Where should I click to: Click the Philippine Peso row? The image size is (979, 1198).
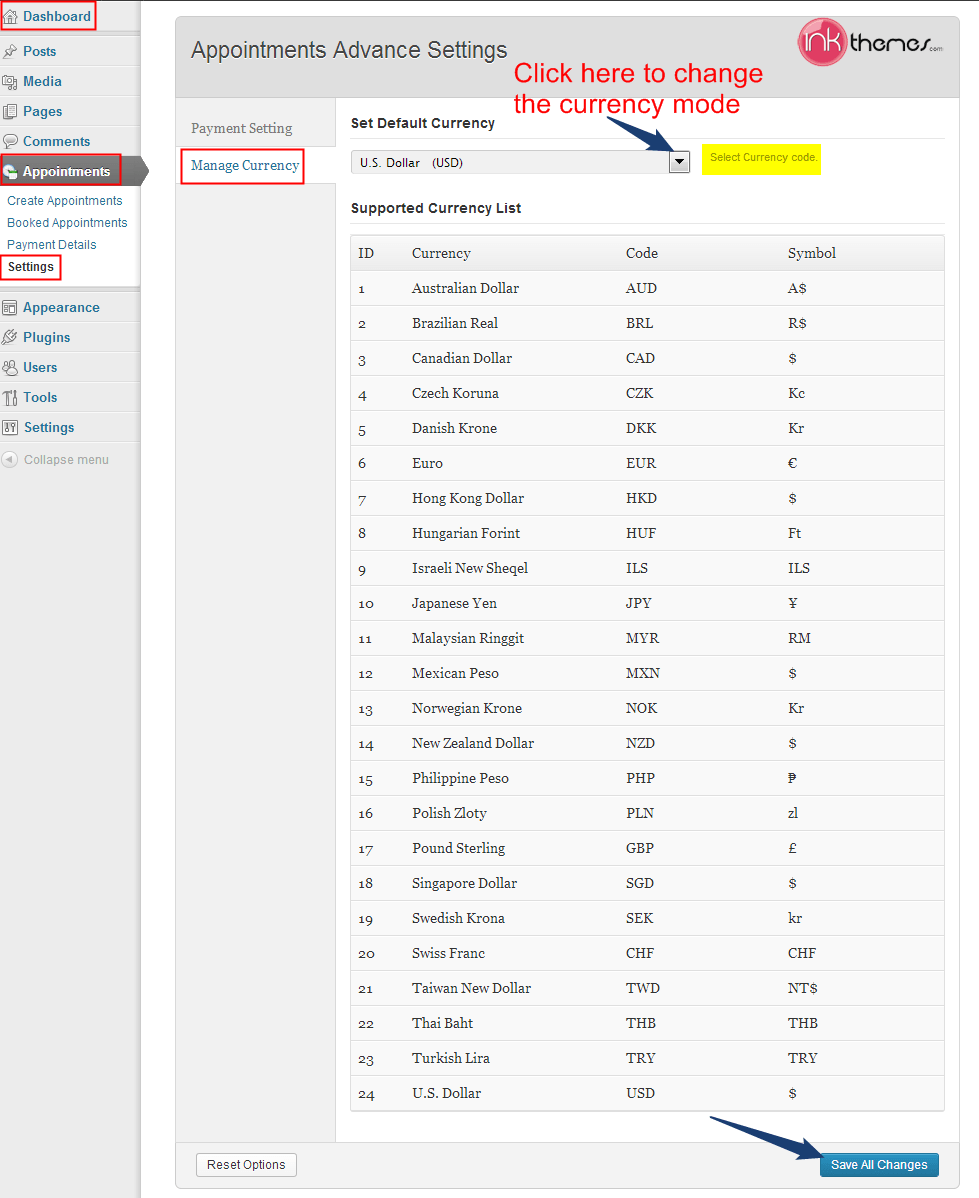647,779
